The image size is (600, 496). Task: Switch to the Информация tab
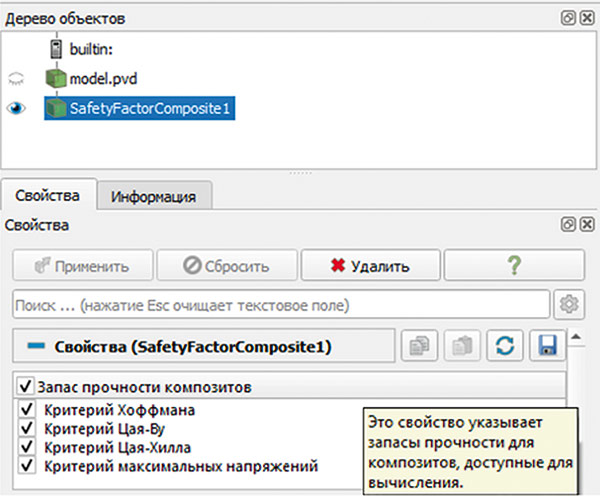click(x=153, y=196)
